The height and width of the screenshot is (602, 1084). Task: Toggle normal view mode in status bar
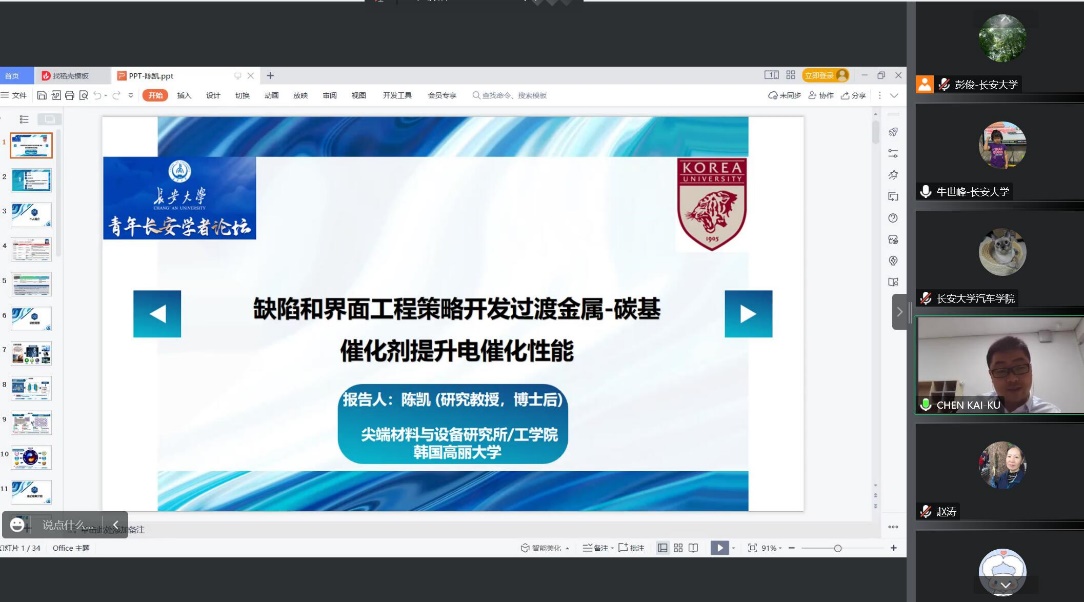click(662, 548)
